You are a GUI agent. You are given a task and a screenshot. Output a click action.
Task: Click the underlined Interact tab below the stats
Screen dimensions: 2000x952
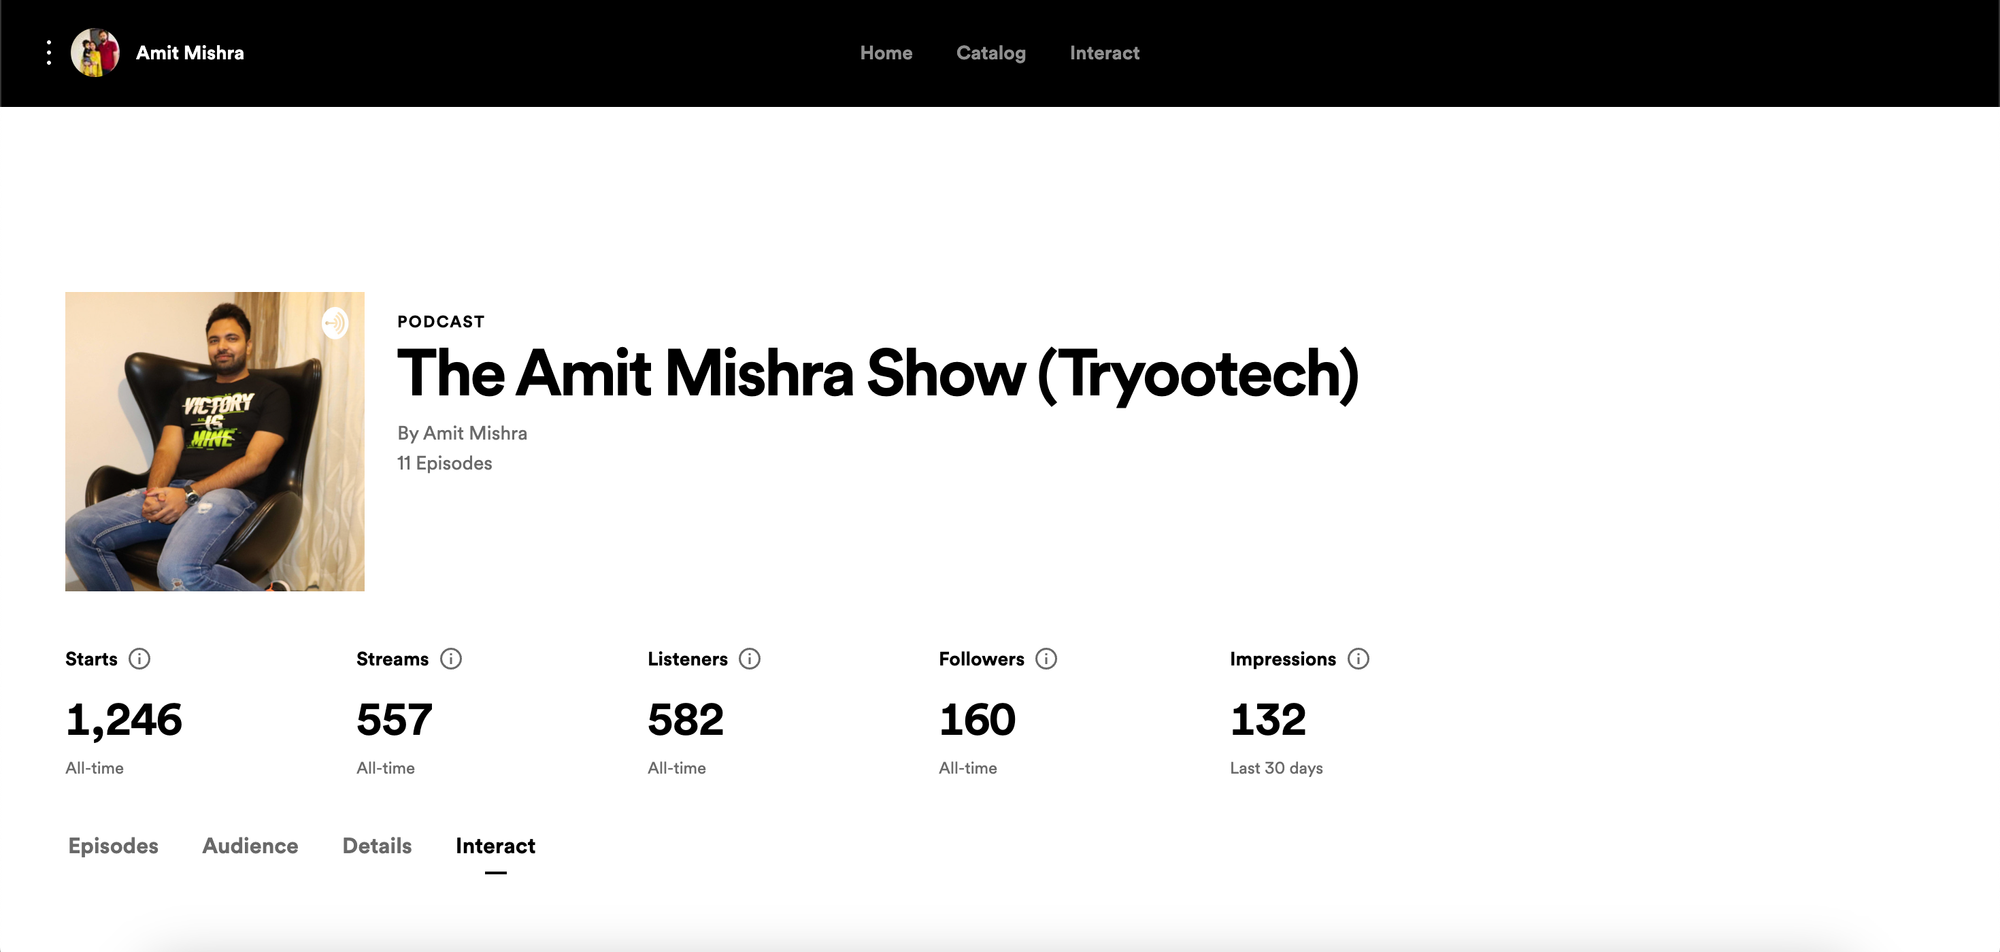[x=495, y=846]
